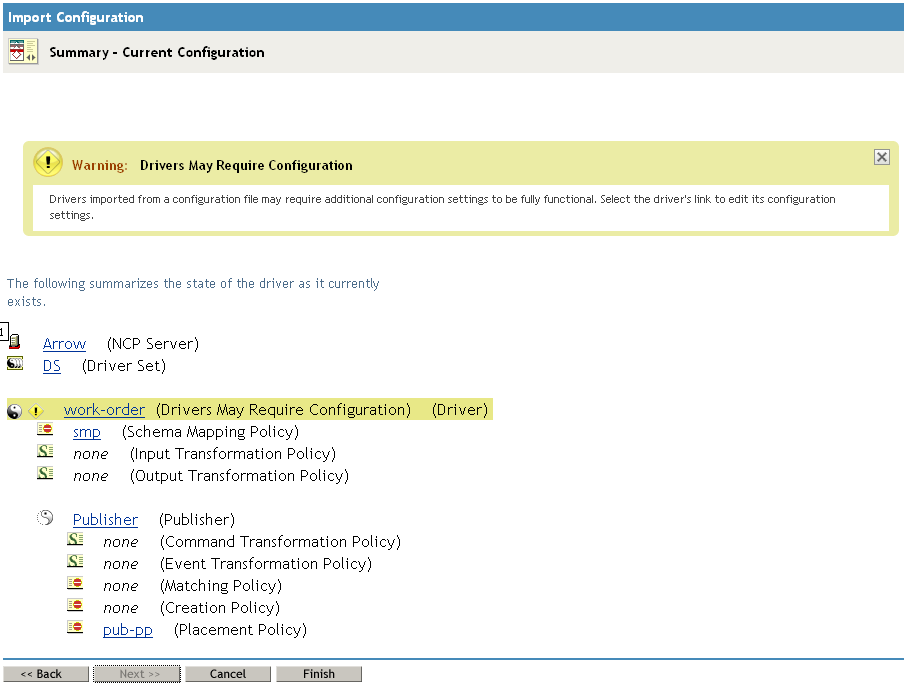
Task: Click the Input Transformation Policy icon
Action: 45,452
